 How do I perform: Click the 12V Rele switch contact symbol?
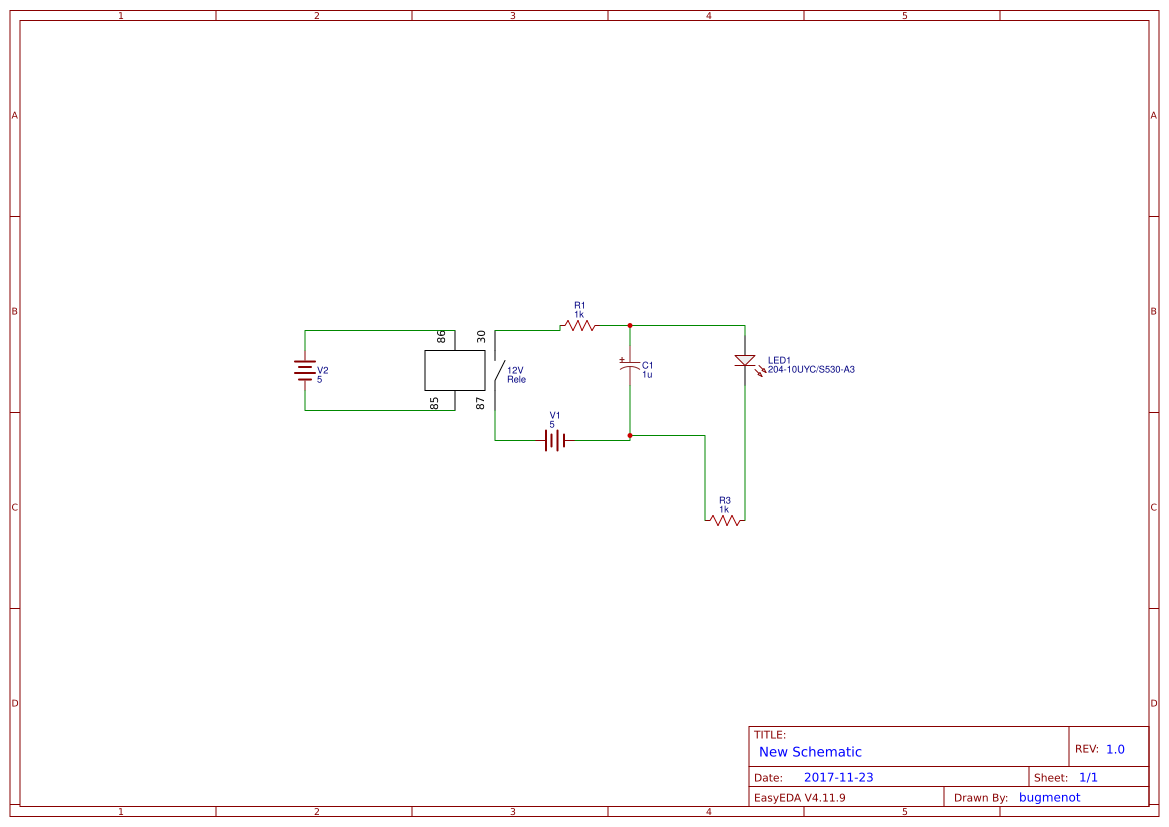click(x=500, y=370)
